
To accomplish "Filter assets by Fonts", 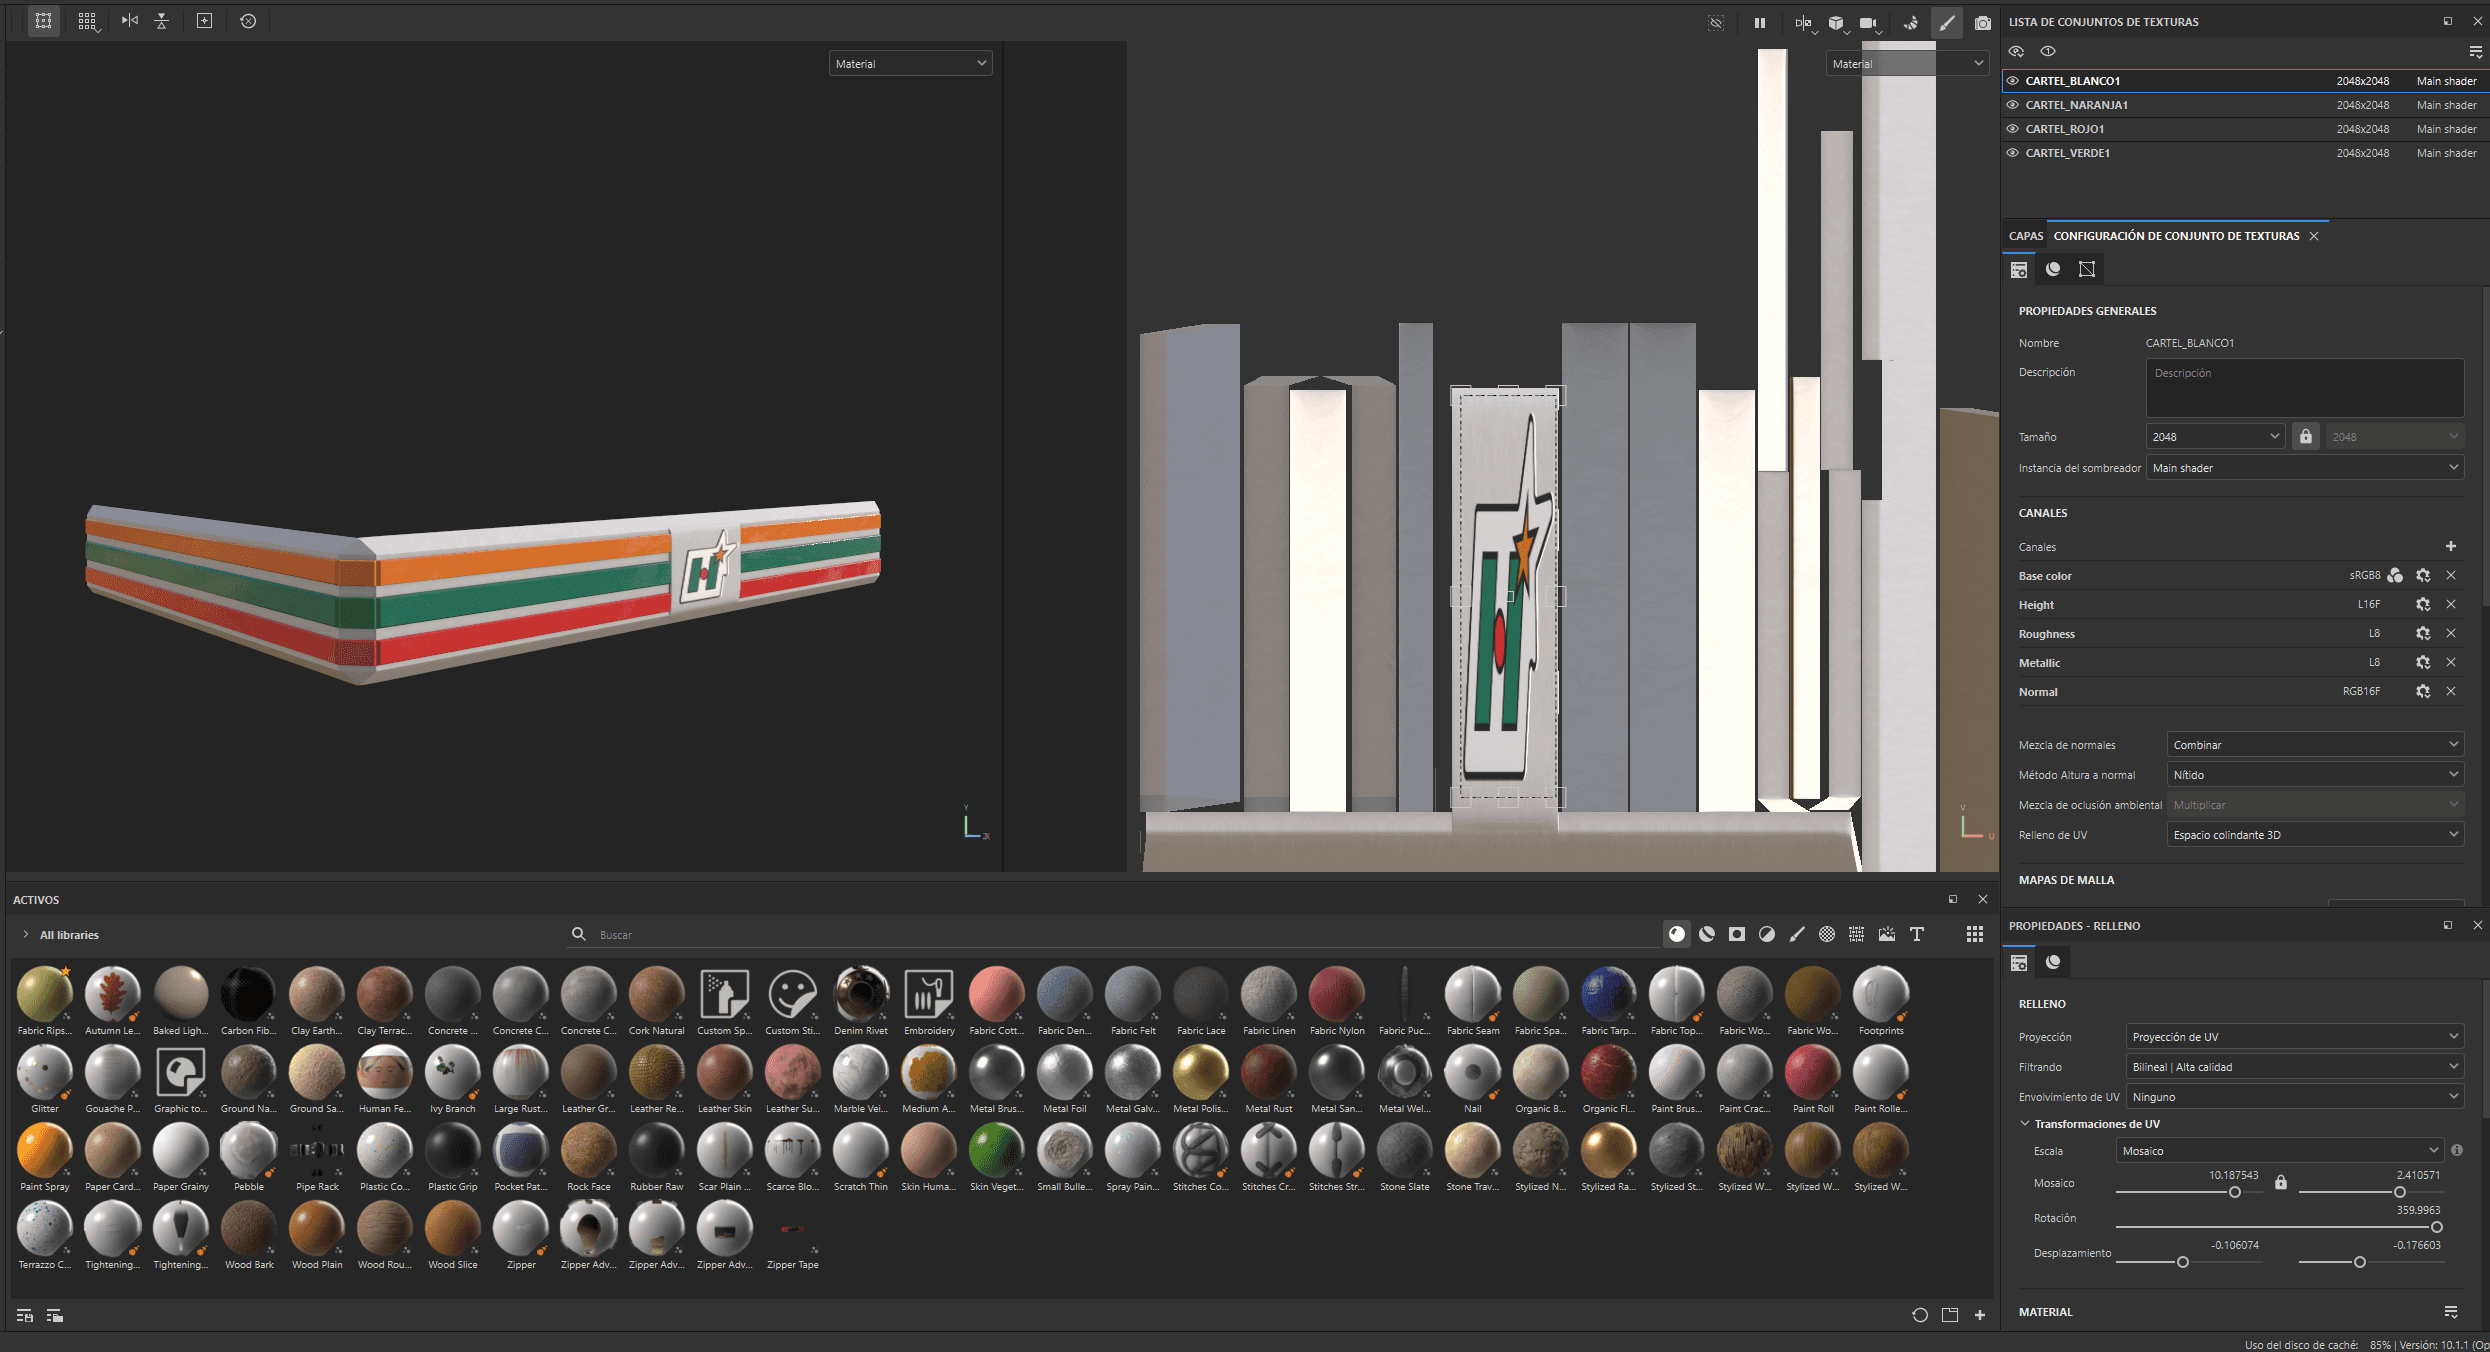I will coord(1917,934).
